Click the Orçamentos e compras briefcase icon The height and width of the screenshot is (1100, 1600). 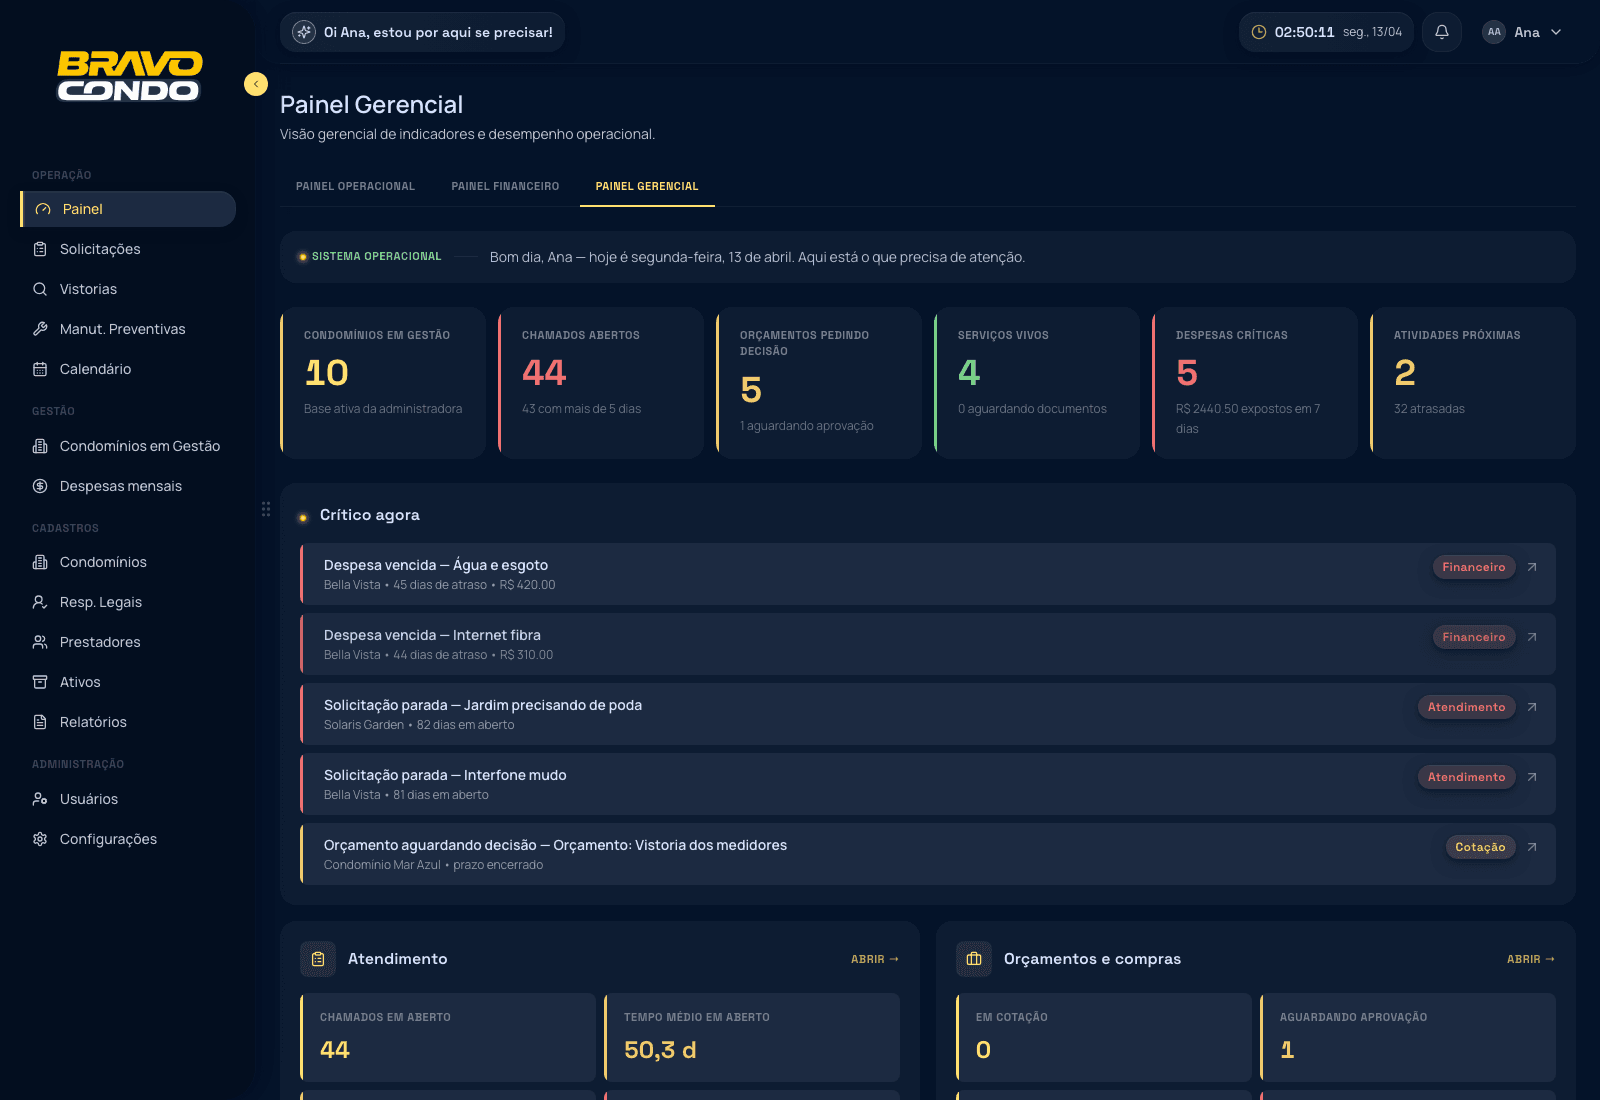tap(974, 959)
